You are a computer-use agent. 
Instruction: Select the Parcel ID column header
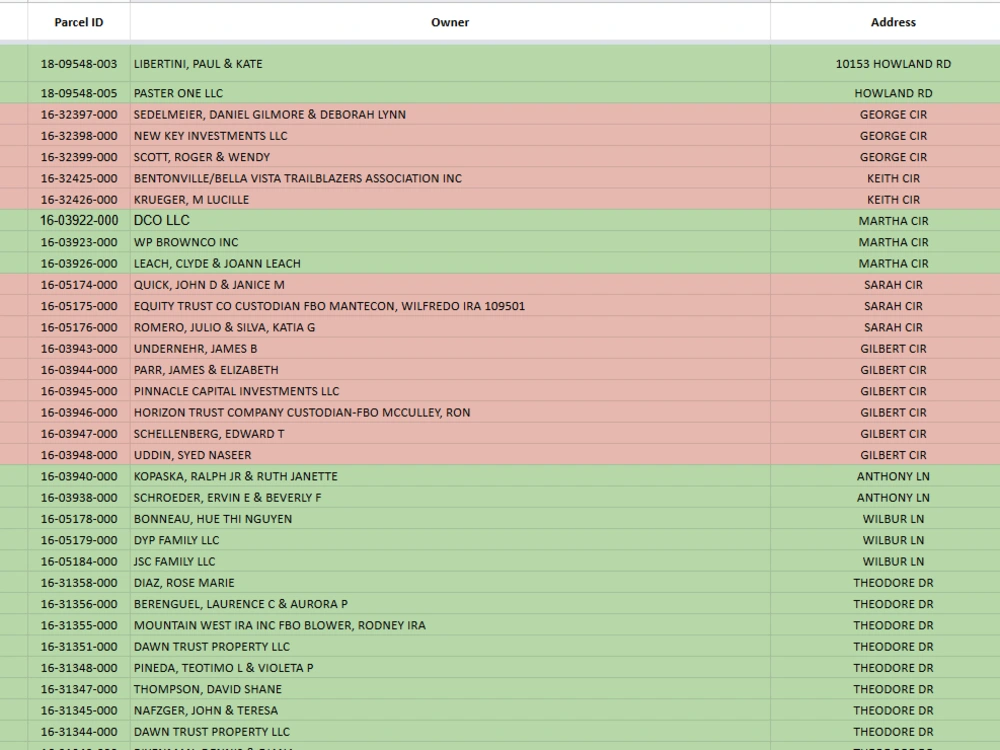point(78,22)
